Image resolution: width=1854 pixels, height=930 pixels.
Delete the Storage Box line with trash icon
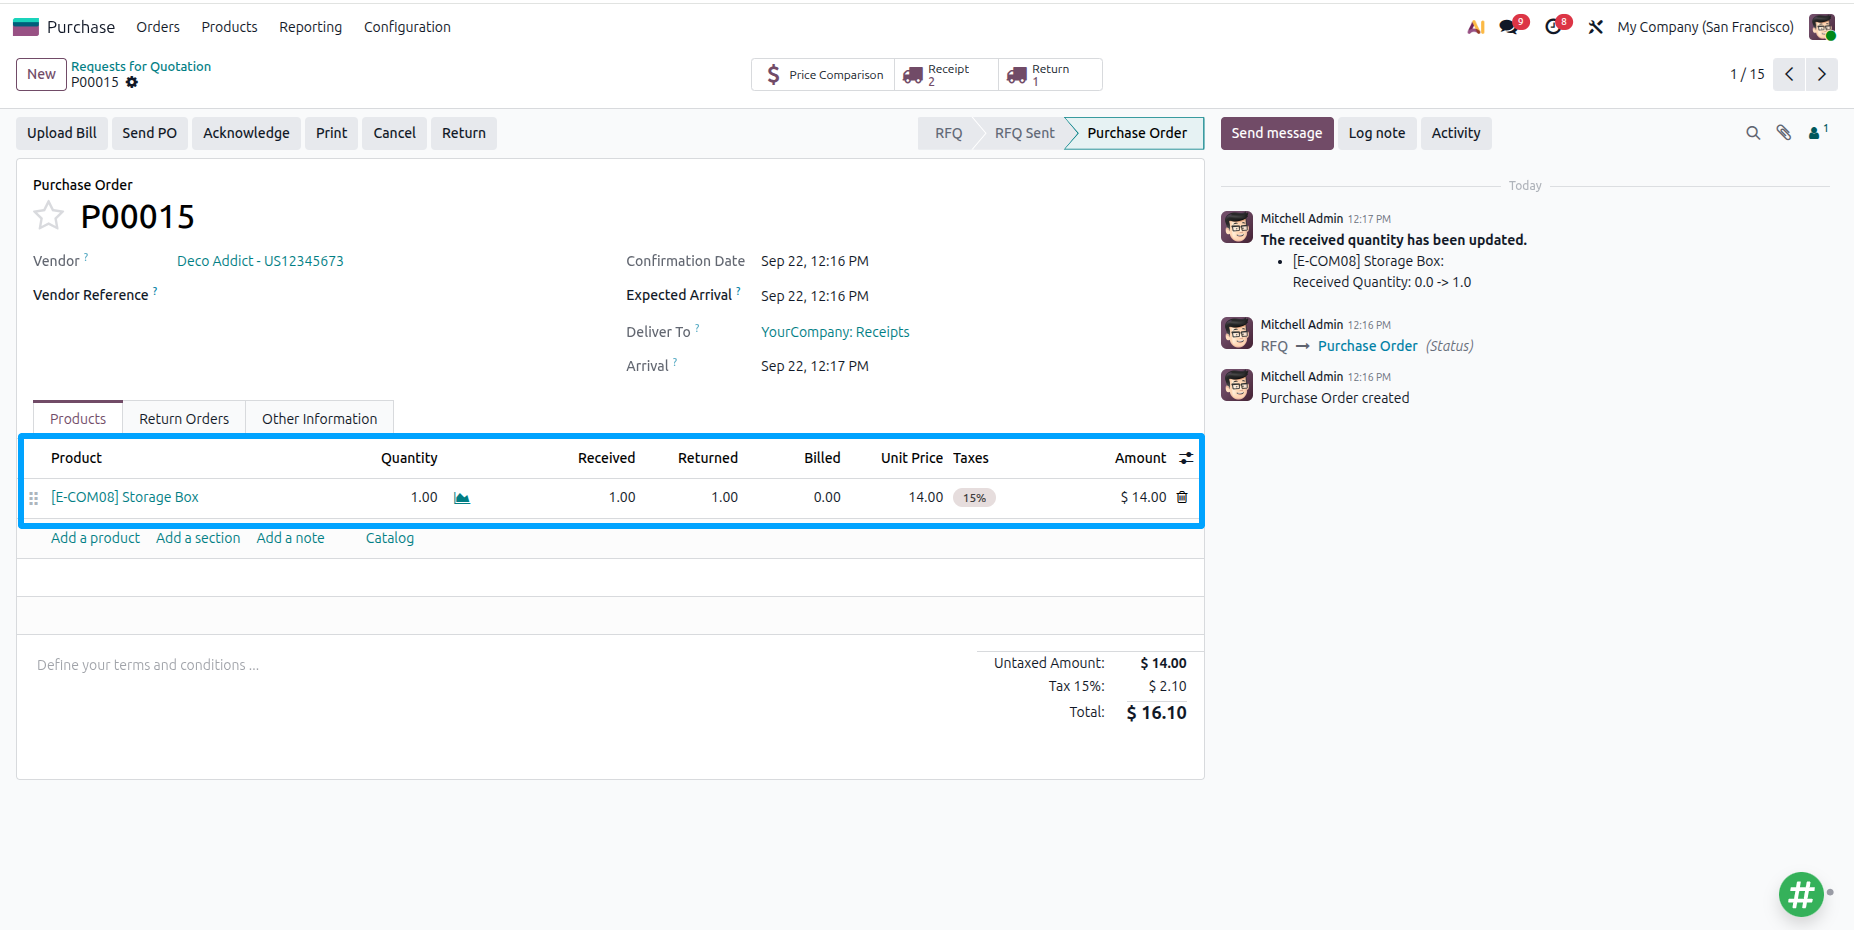click(x=1182, y=497)
